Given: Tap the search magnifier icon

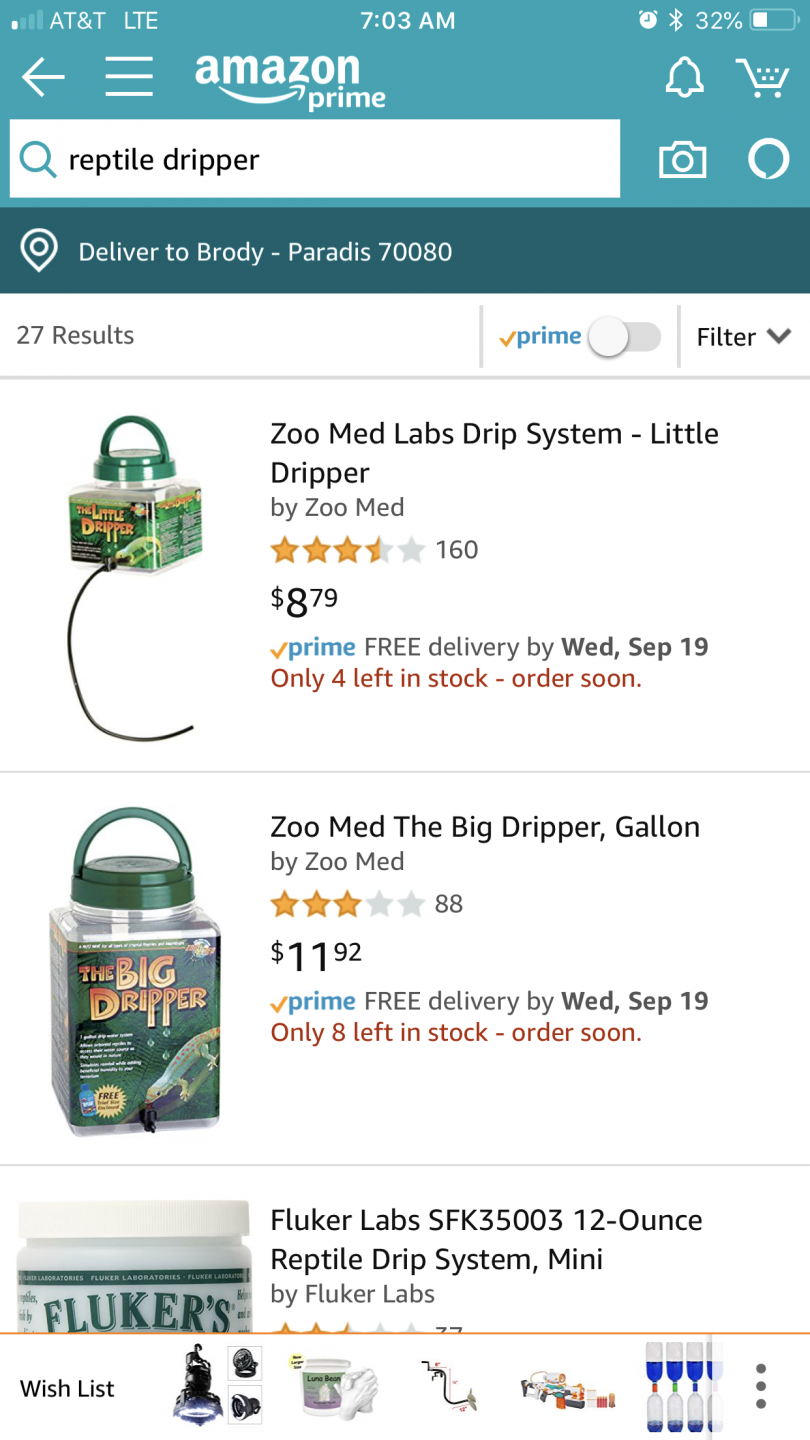Looking at the screenshot, I should point(38,159).
